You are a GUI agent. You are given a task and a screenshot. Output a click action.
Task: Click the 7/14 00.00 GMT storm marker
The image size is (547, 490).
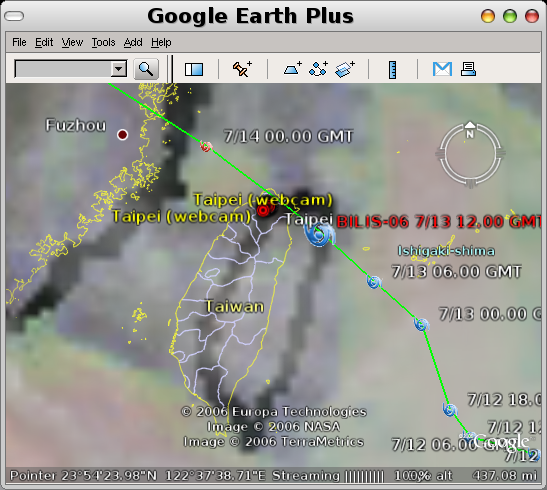(x=206, y=146)
